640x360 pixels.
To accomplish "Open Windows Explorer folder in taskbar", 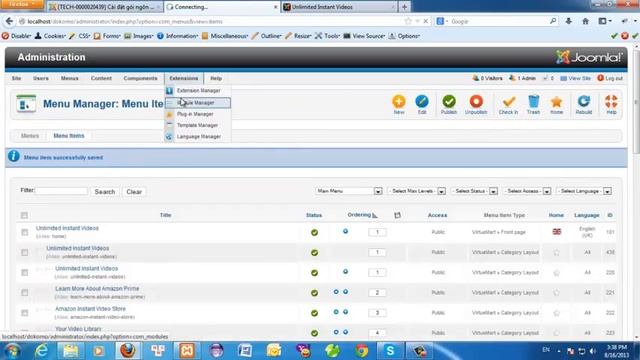I will [x=70, y=351].
